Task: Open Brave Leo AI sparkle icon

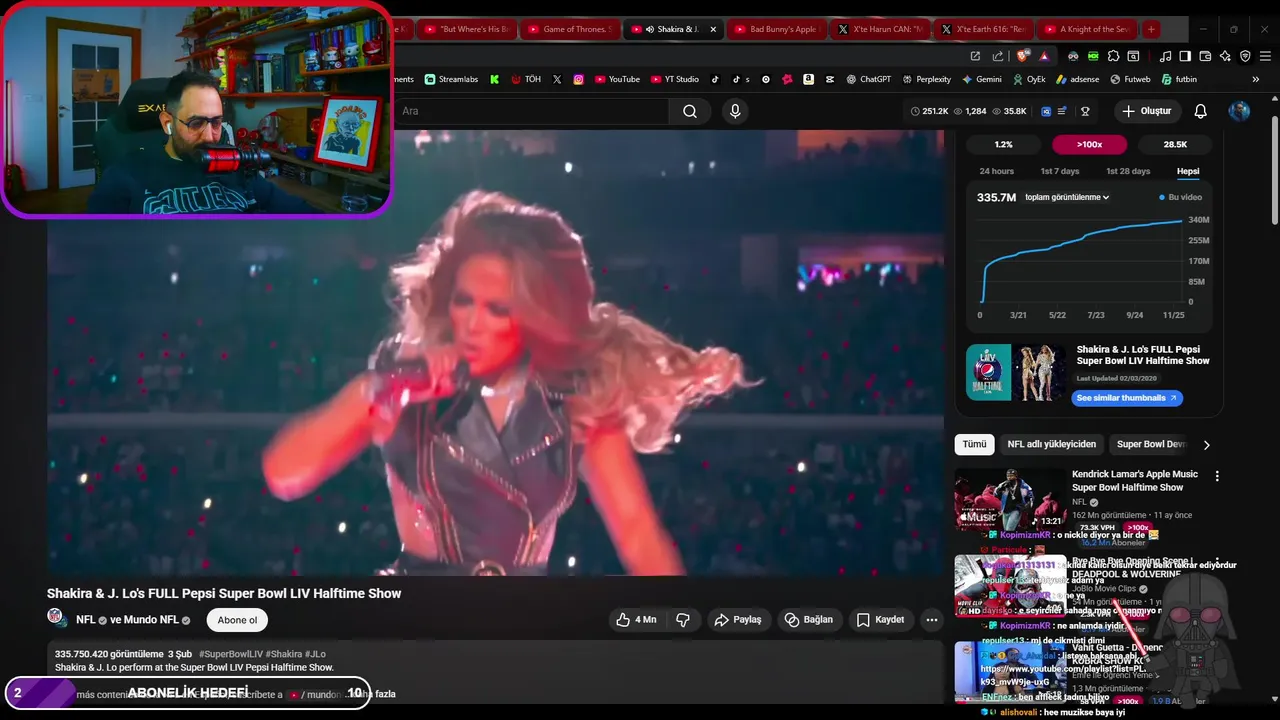Action: (x=1225, y=56)
